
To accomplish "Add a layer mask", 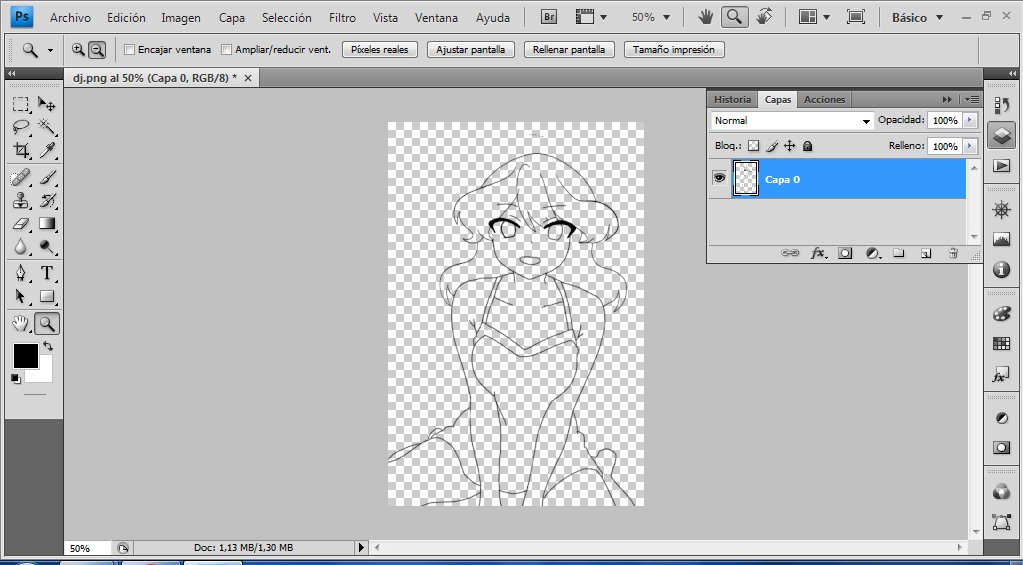I will (x=845, y=253).
